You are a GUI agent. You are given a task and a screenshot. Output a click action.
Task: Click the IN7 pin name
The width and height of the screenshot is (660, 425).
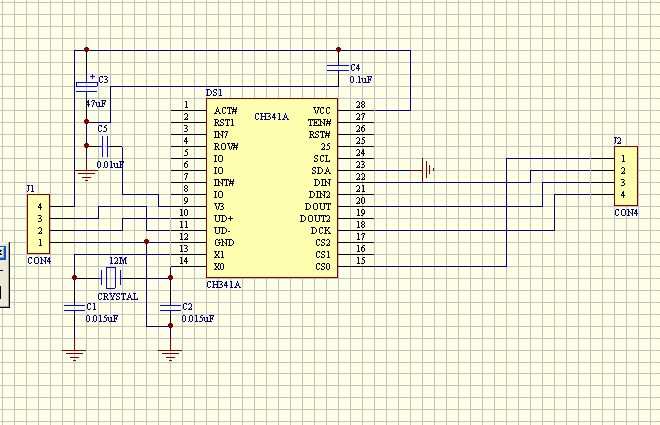pyautogui.click(x=221, y=135)
